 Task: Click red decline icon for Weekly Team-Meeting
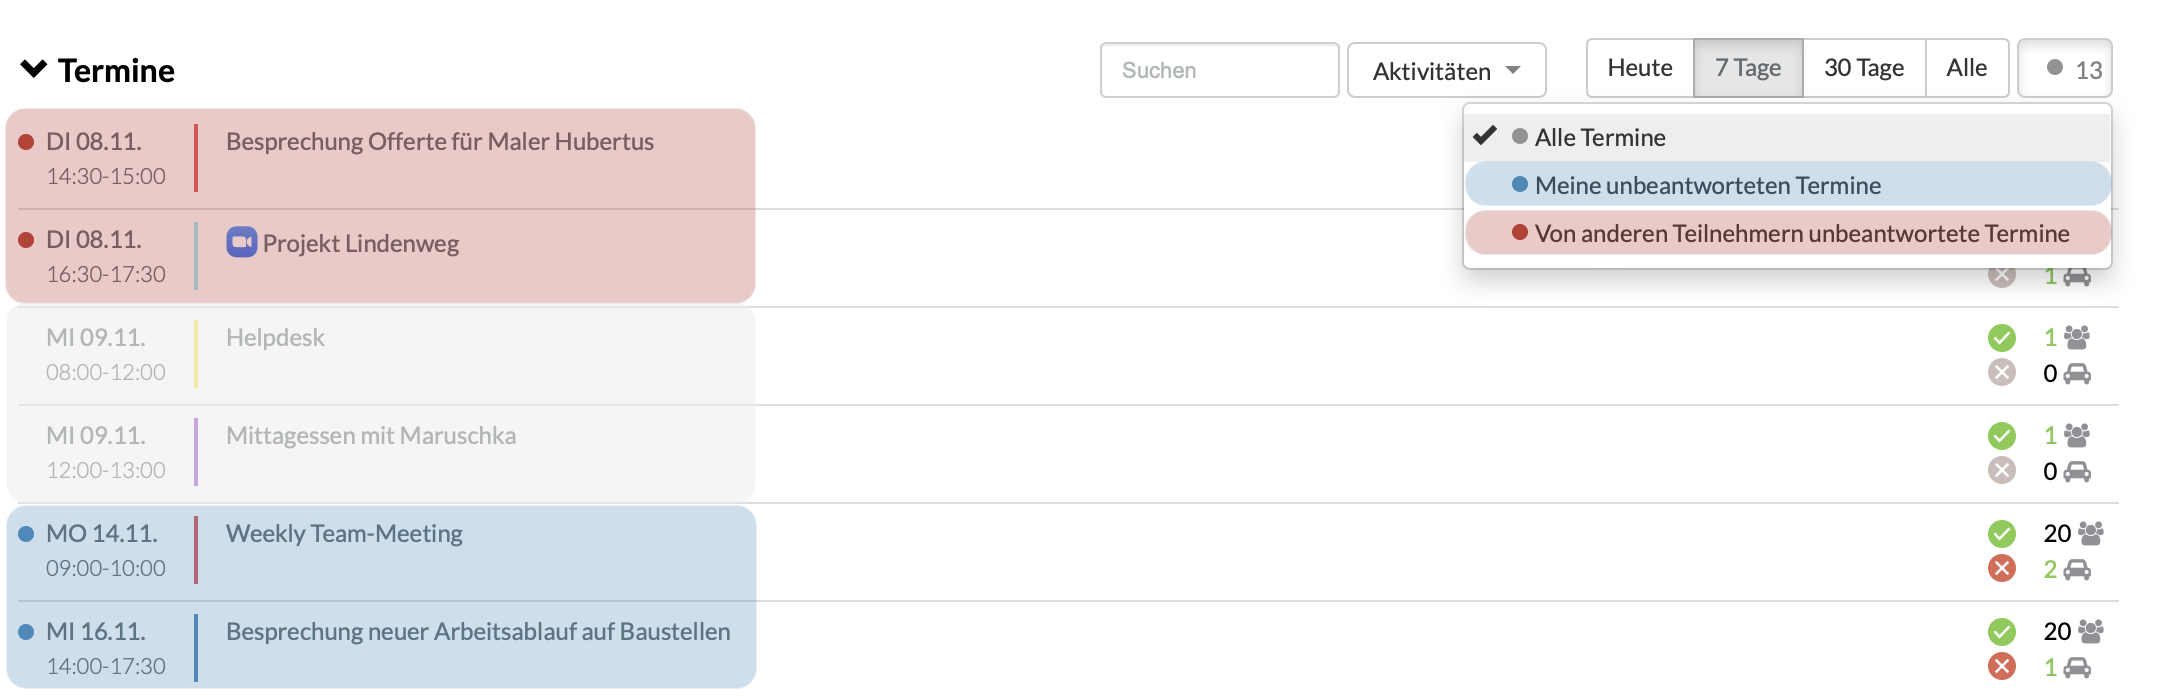tap(2001, 569)
